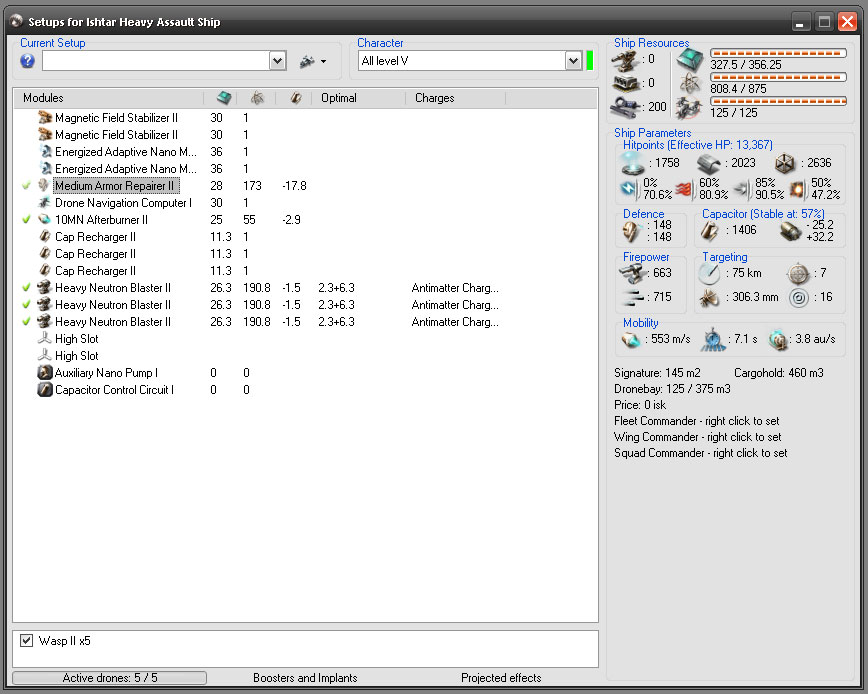This screenshot has width=868, height=694.
Task: Click the Auxiliary Nano Pump I rig icon
Action: click(44, 372)
